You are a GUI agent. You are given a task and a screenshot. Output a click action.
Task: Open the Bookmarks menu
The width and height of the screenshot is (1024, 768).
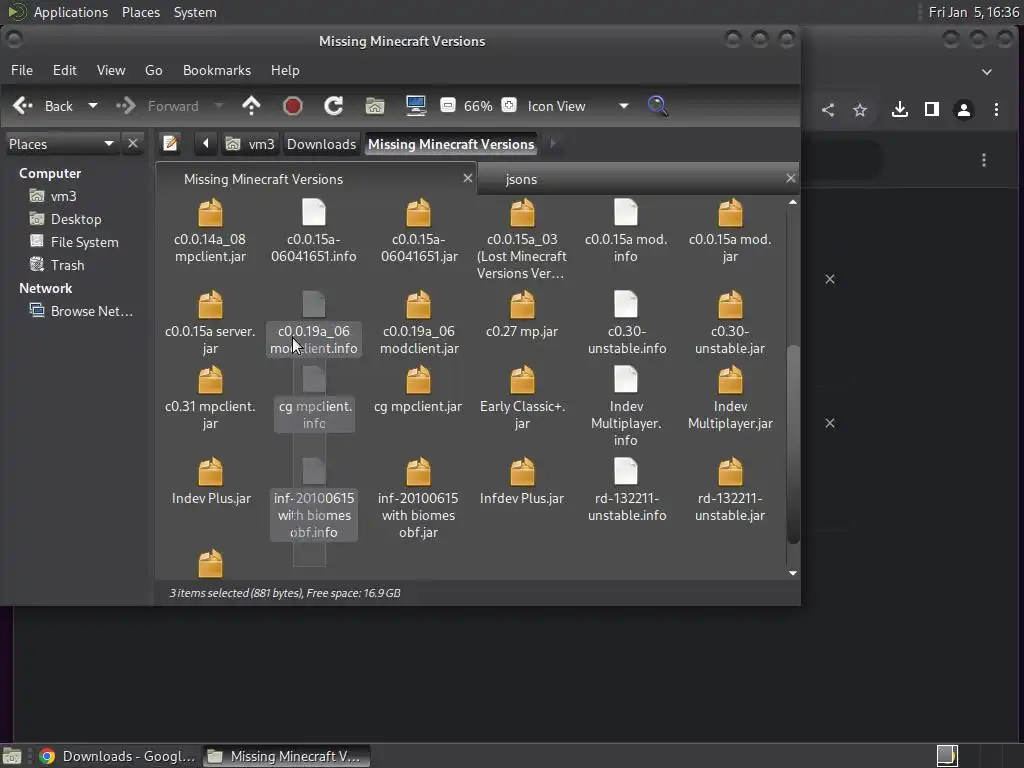pyautogui.click(x=217, y=70)
